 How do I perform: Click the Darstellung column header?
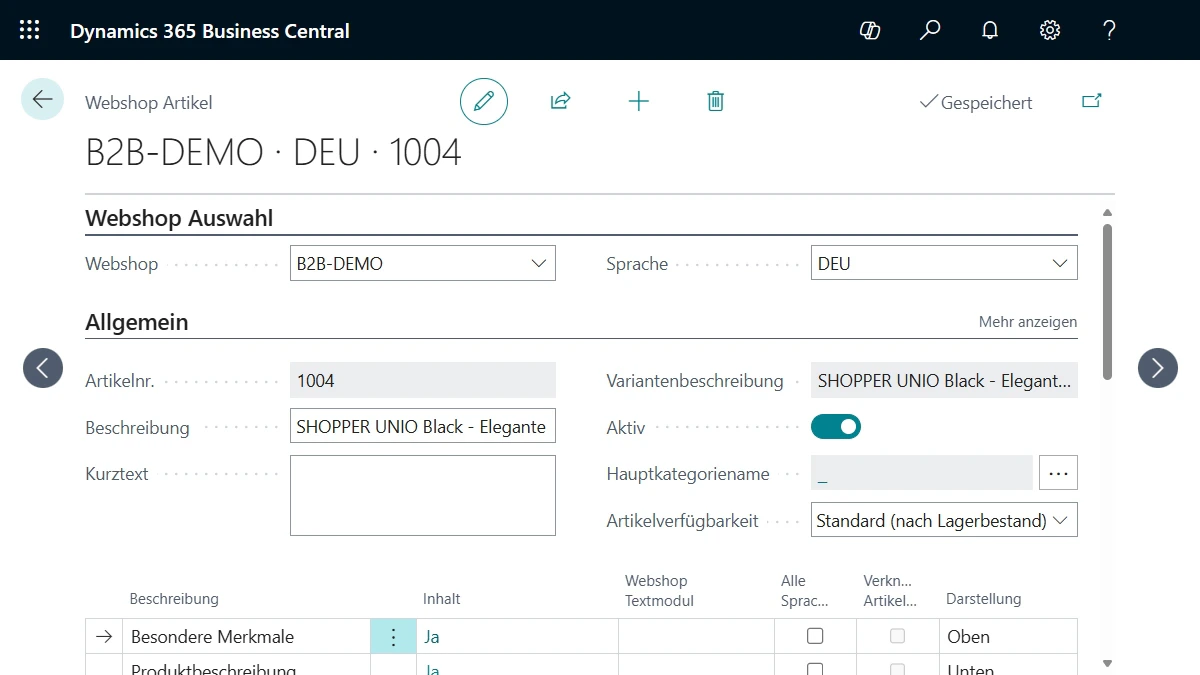pyautogui.click(x=984, y=599)
